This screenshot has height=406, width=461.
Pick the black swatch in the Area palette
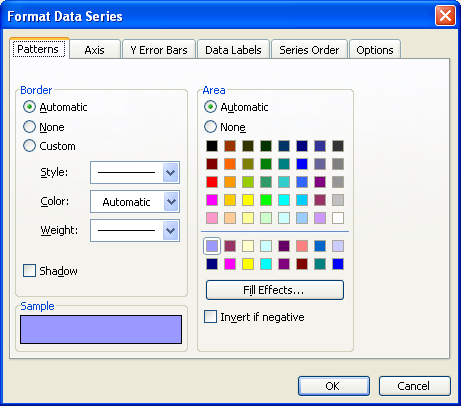pos(212,146)
